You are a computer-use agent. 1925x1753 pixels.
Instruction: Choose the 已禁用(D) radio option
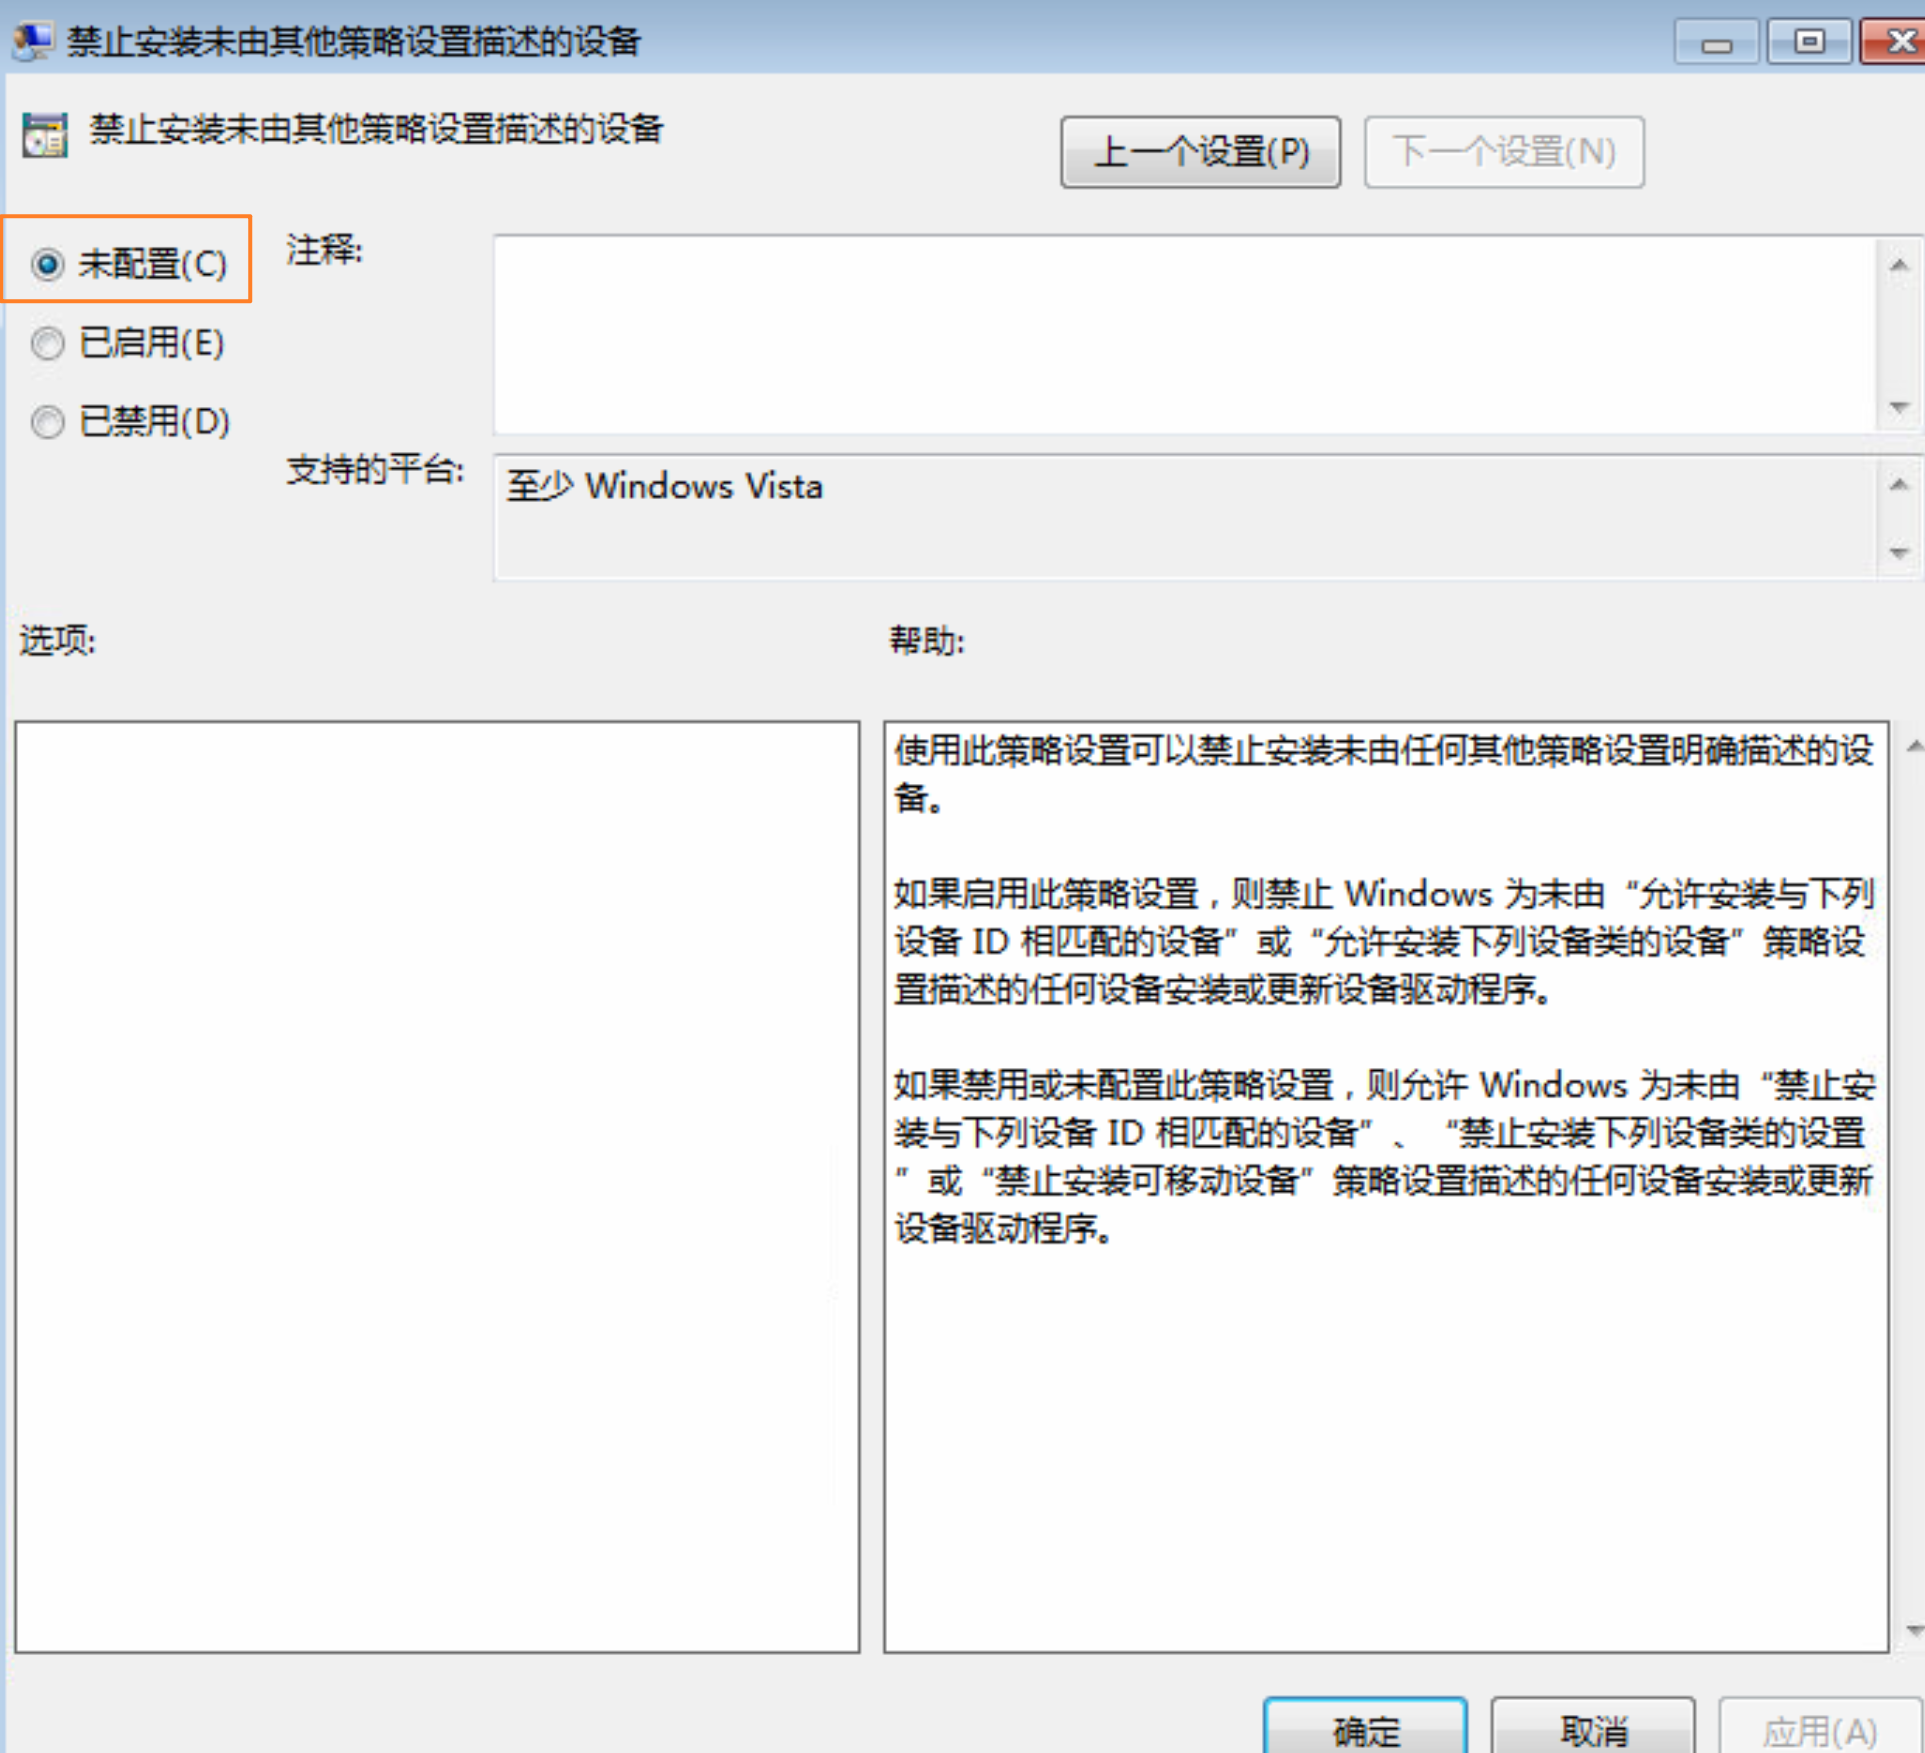coord(47,421)
